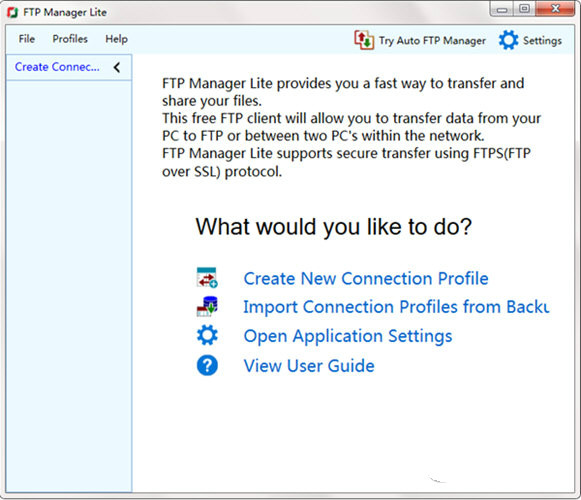Click the FTP Manager Lite title bar logo
581x500 pixels.
click(13, 13)
